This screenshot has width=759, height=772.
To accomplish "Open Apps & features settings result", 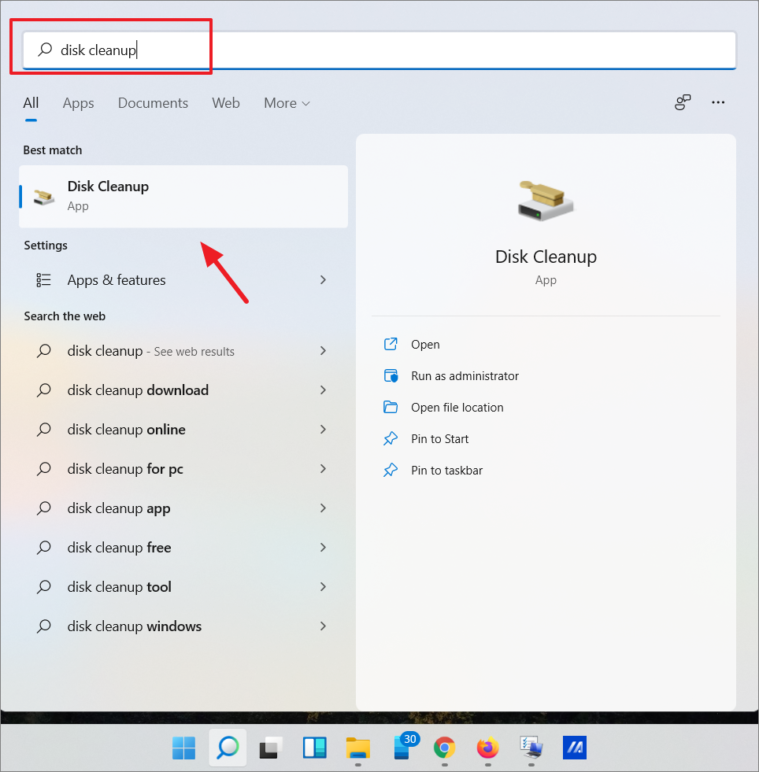I will coord(183,280).
